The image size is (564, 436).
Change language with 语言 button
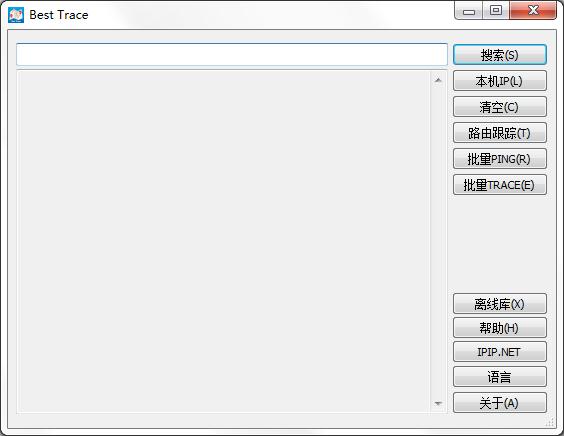click(x=500, y=377)
